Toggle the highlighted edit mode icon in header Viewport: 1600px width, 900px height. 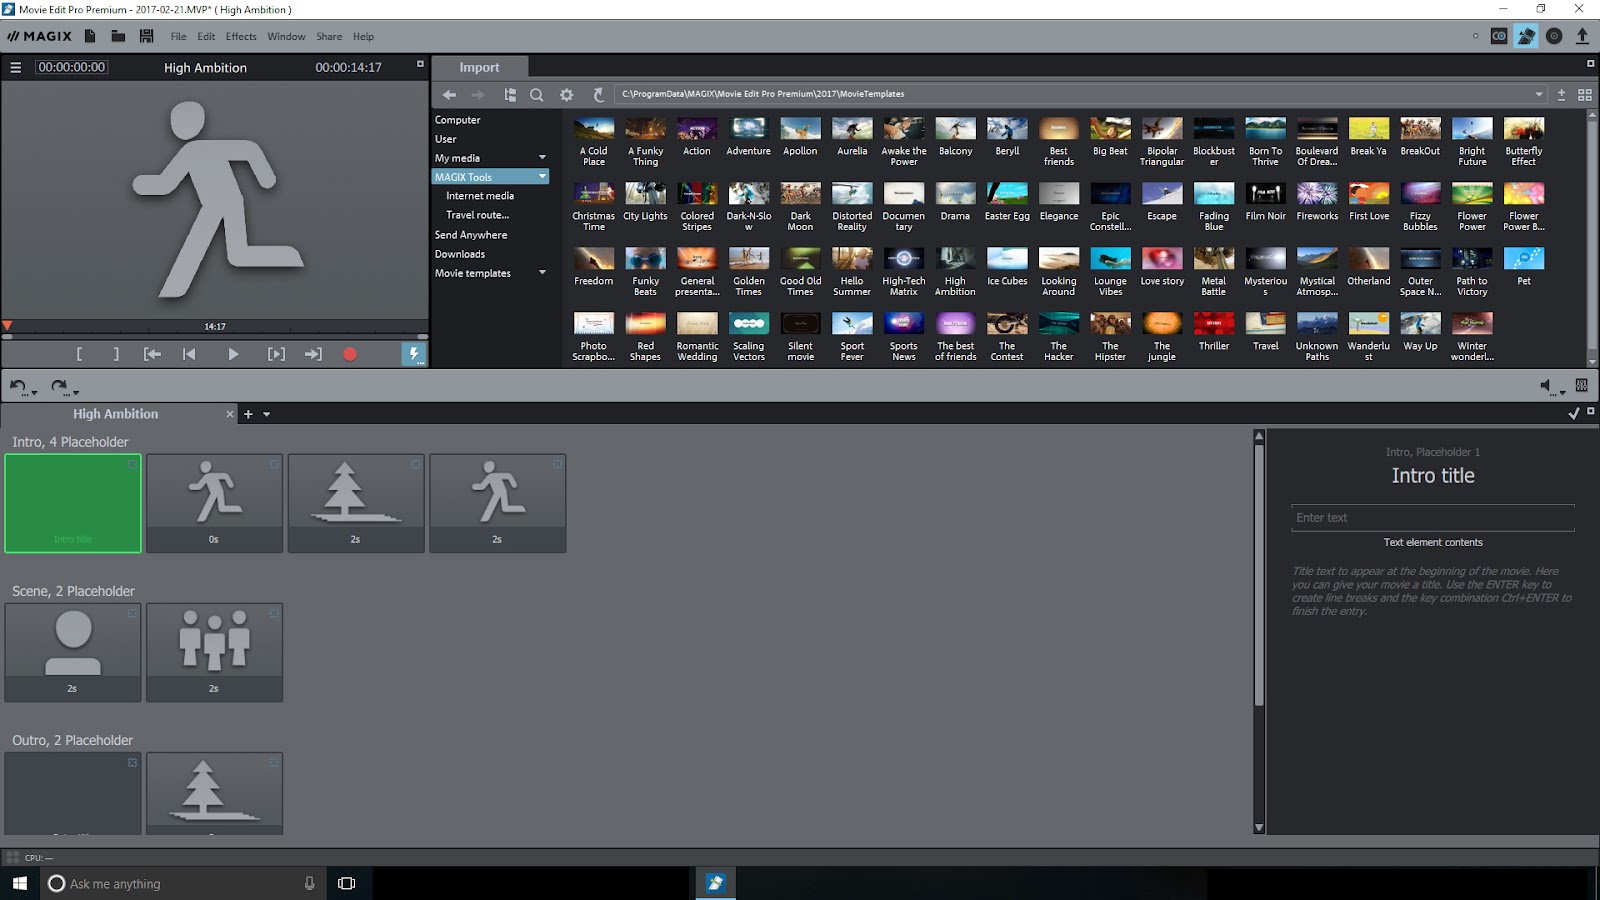tap(1526, 36)
